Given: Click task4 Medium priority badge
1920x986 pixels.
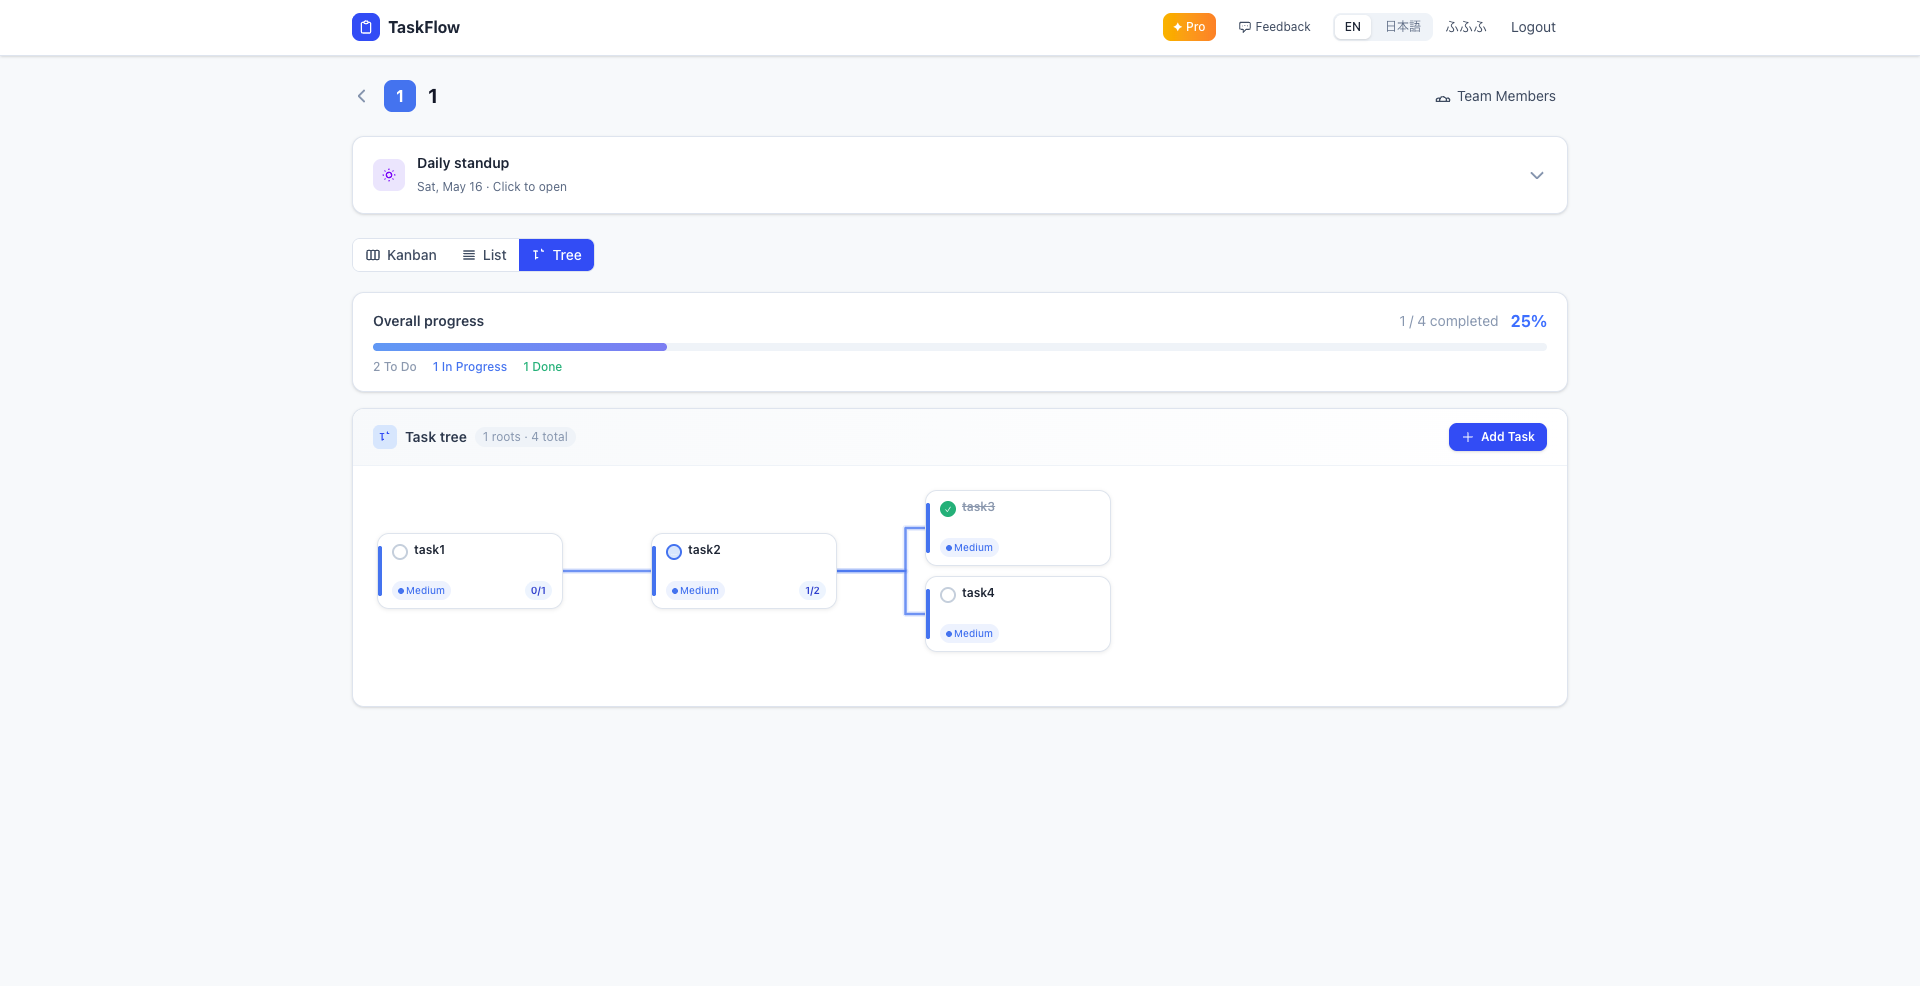Looking at the screenshot, I should click(x=969, y=634).
